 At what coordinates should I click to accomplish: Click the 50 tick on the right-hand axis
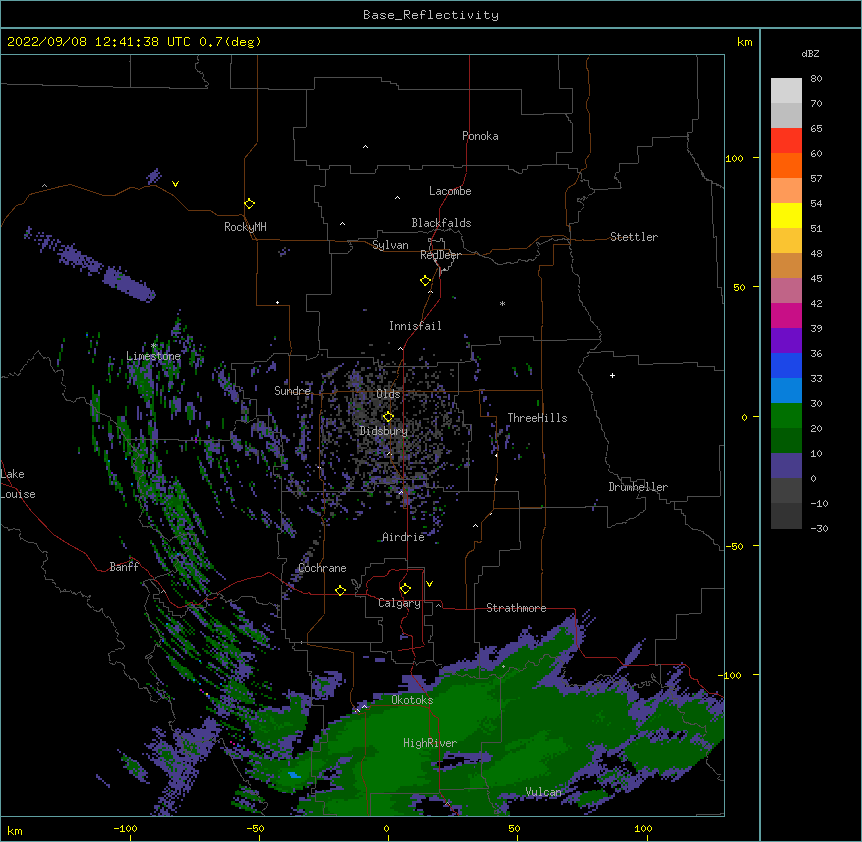pos(739,287)
